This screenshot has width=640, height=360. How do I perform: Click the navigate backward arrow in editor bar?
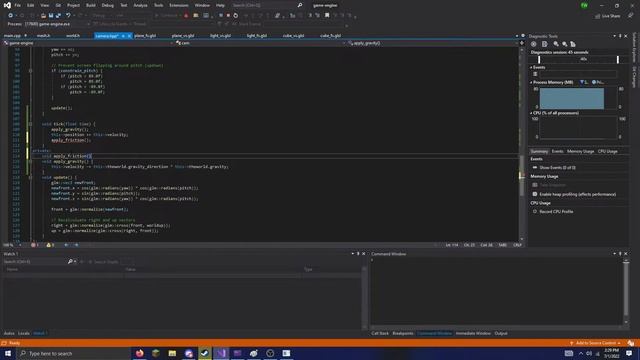66,245
